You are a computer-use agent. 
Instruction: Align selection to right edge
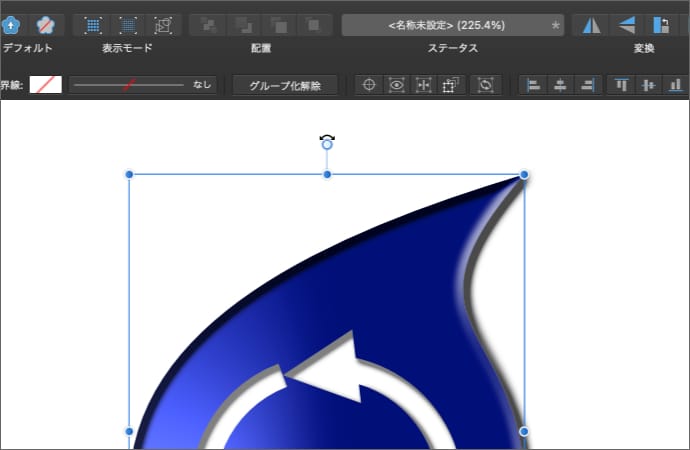tap(587, 85)
